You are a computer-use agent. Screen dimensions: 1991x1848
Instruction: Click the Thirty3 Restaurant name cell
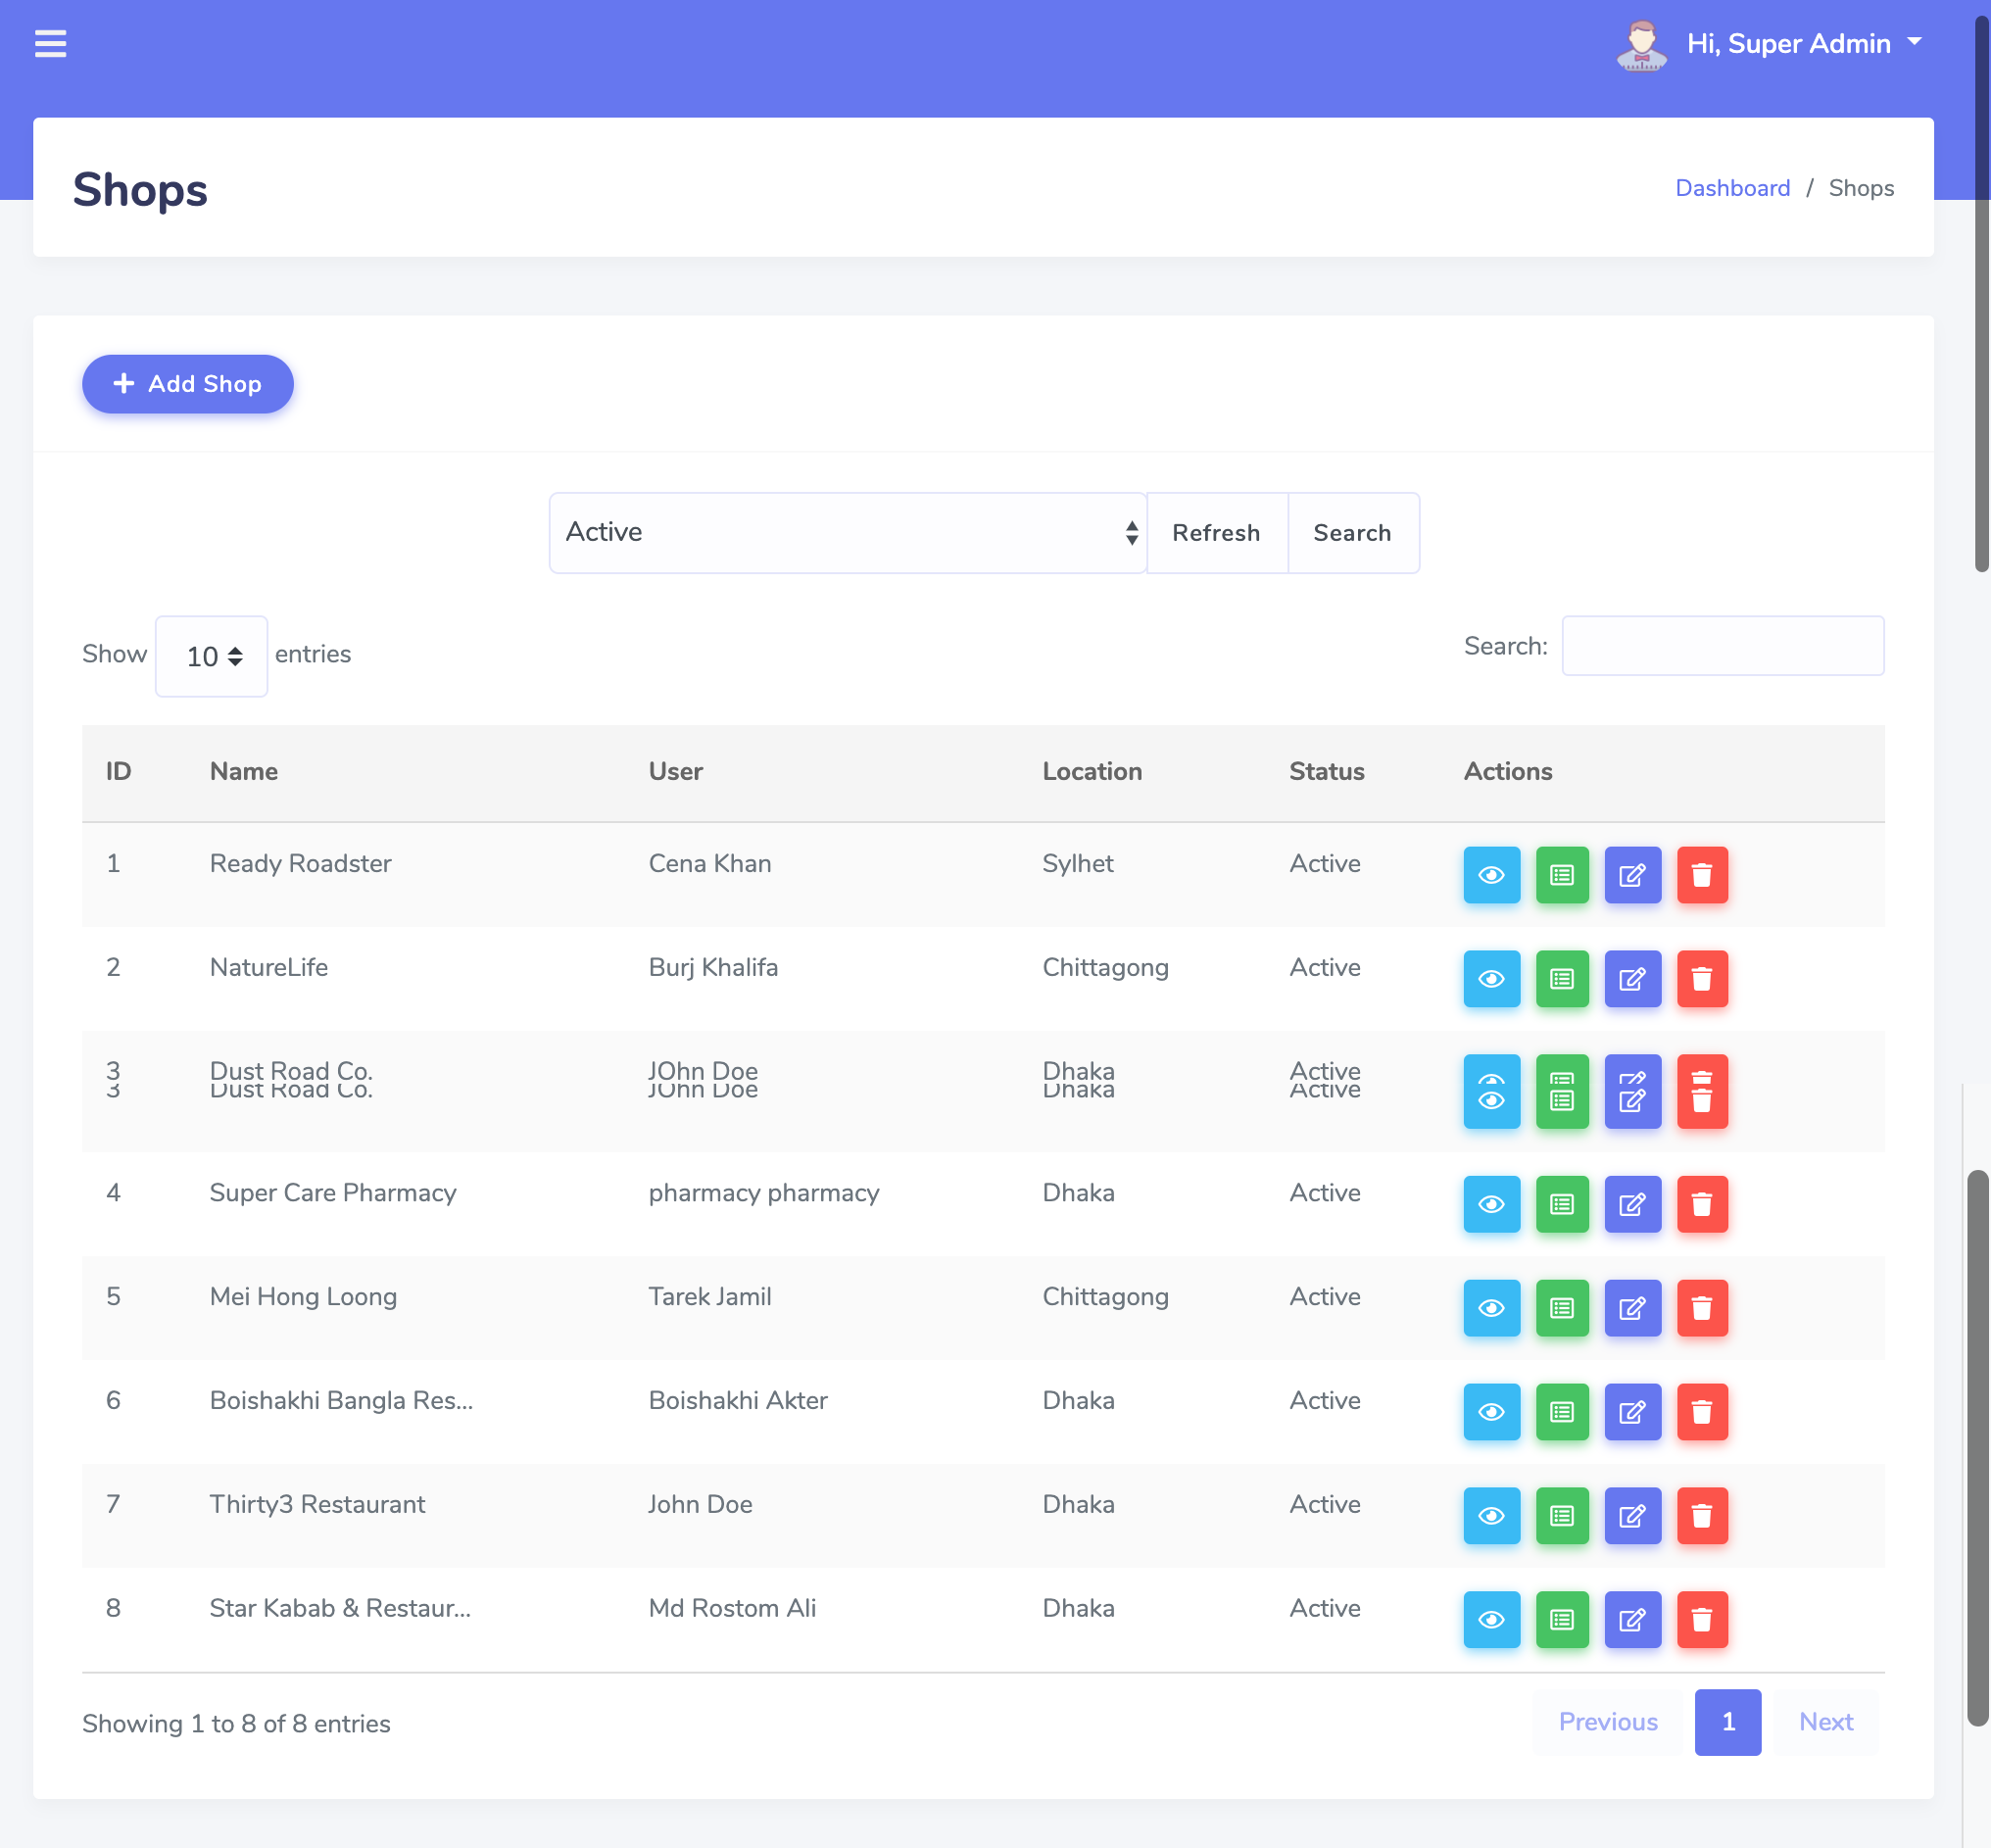[317, 1505]
